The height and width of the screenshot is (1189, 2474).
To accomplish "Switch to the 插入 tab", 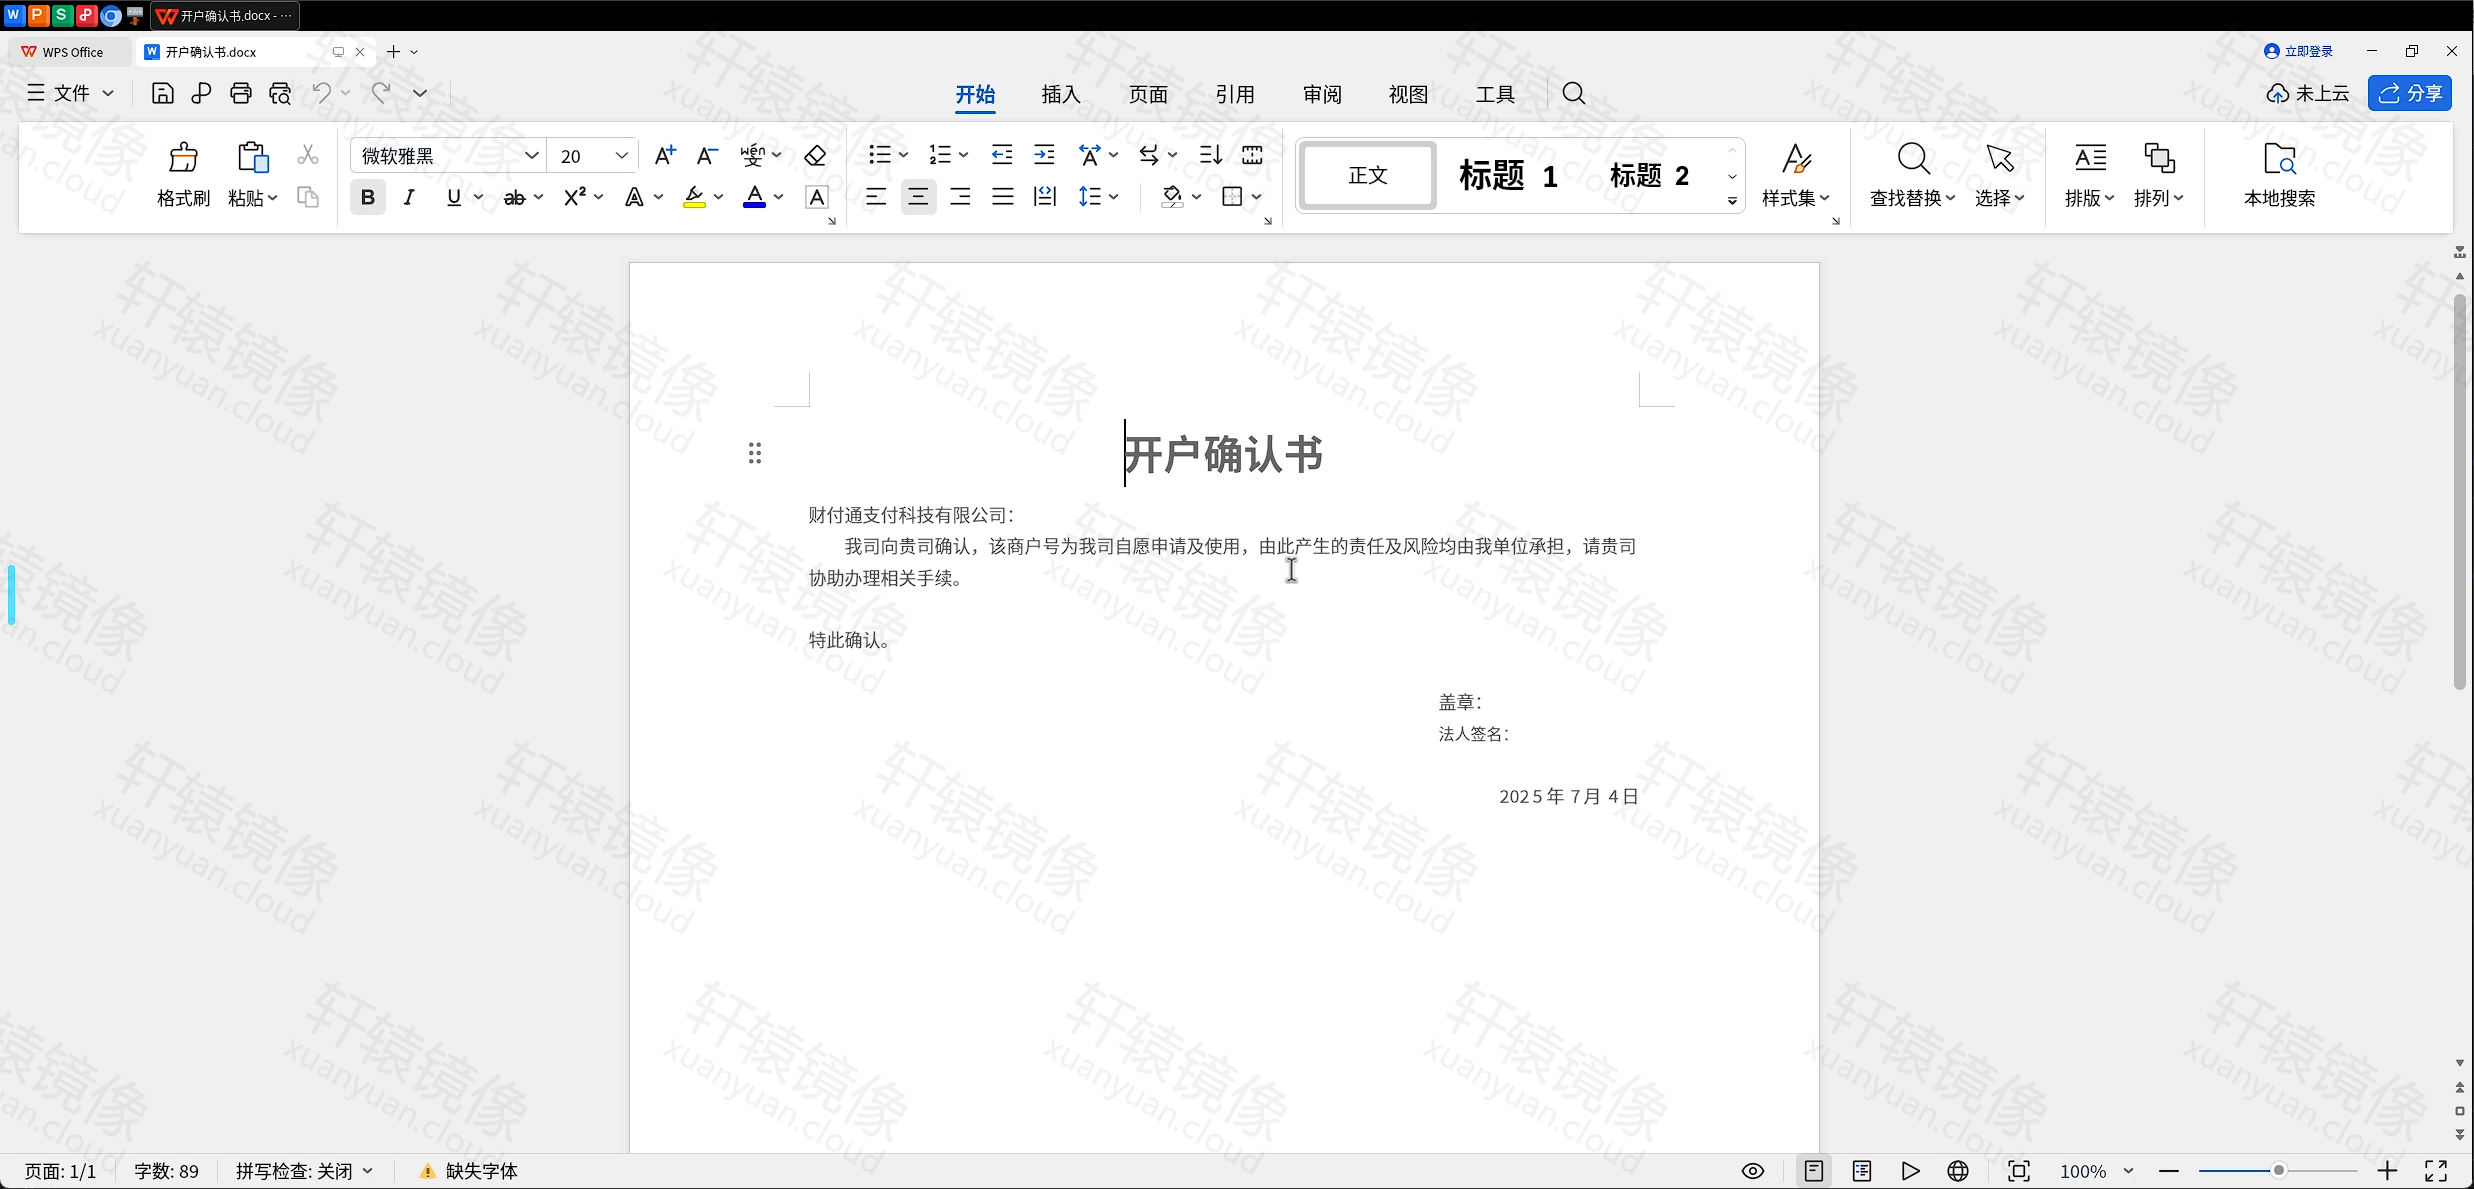I will pos(1061,94).
